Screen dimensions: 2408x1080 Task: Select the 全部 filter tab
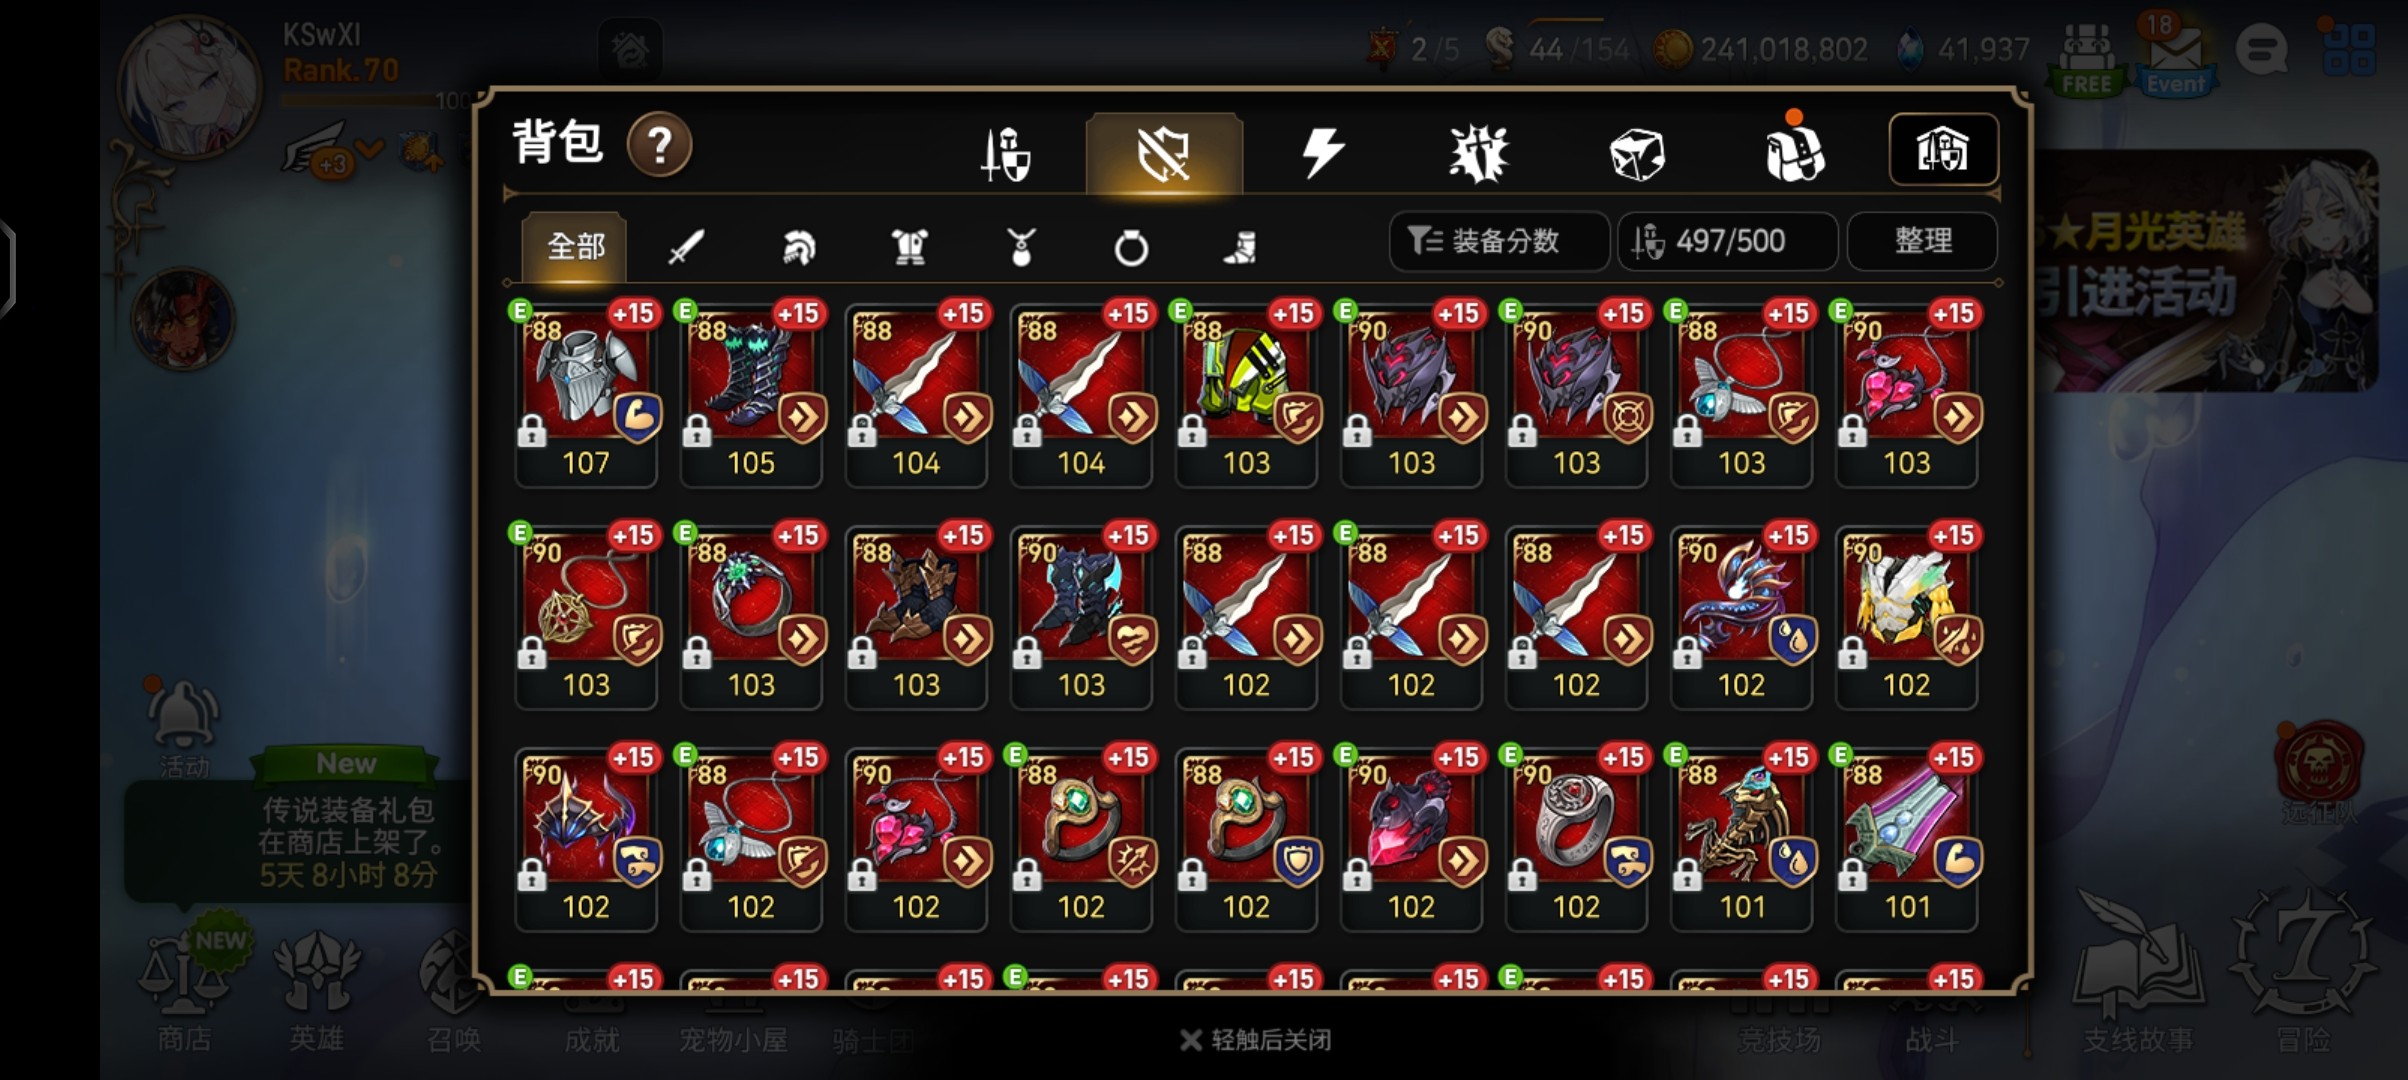tap(575, 246)
